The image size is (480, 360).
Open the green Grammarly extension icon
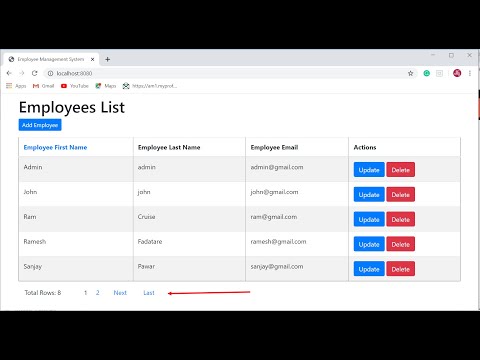[426, 73]
